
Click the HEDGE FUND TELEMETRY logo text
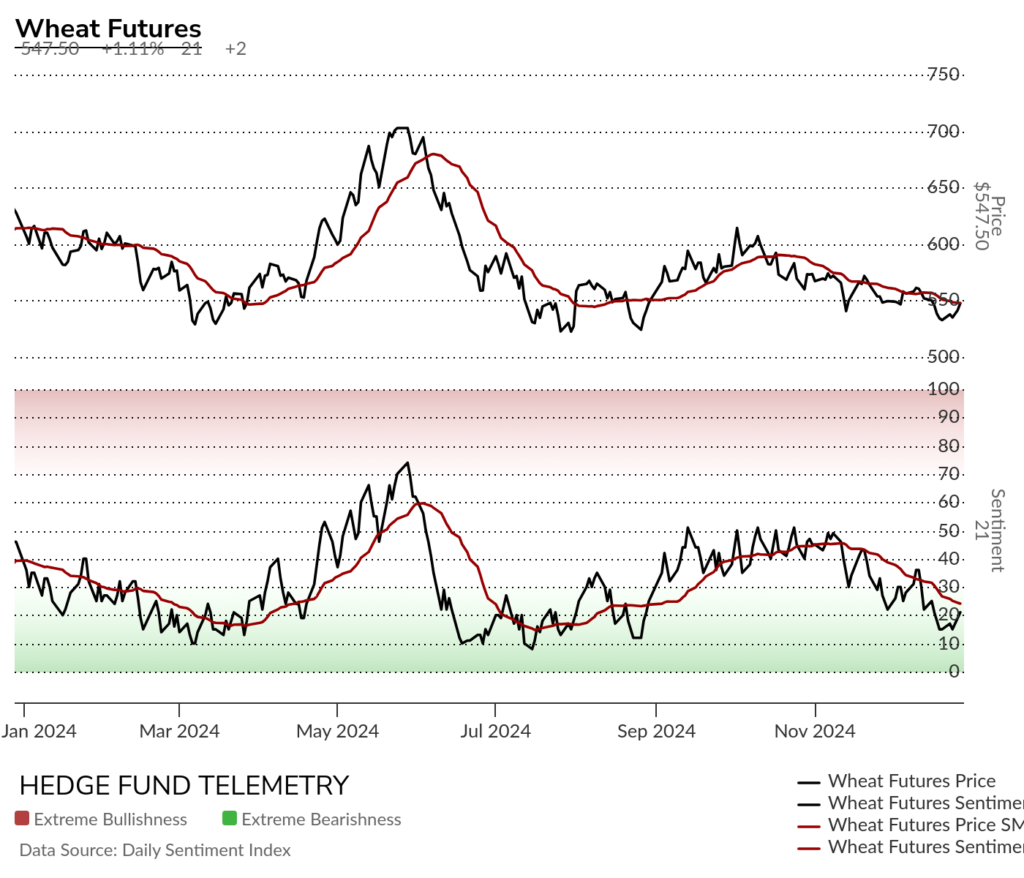pos(184,785)
